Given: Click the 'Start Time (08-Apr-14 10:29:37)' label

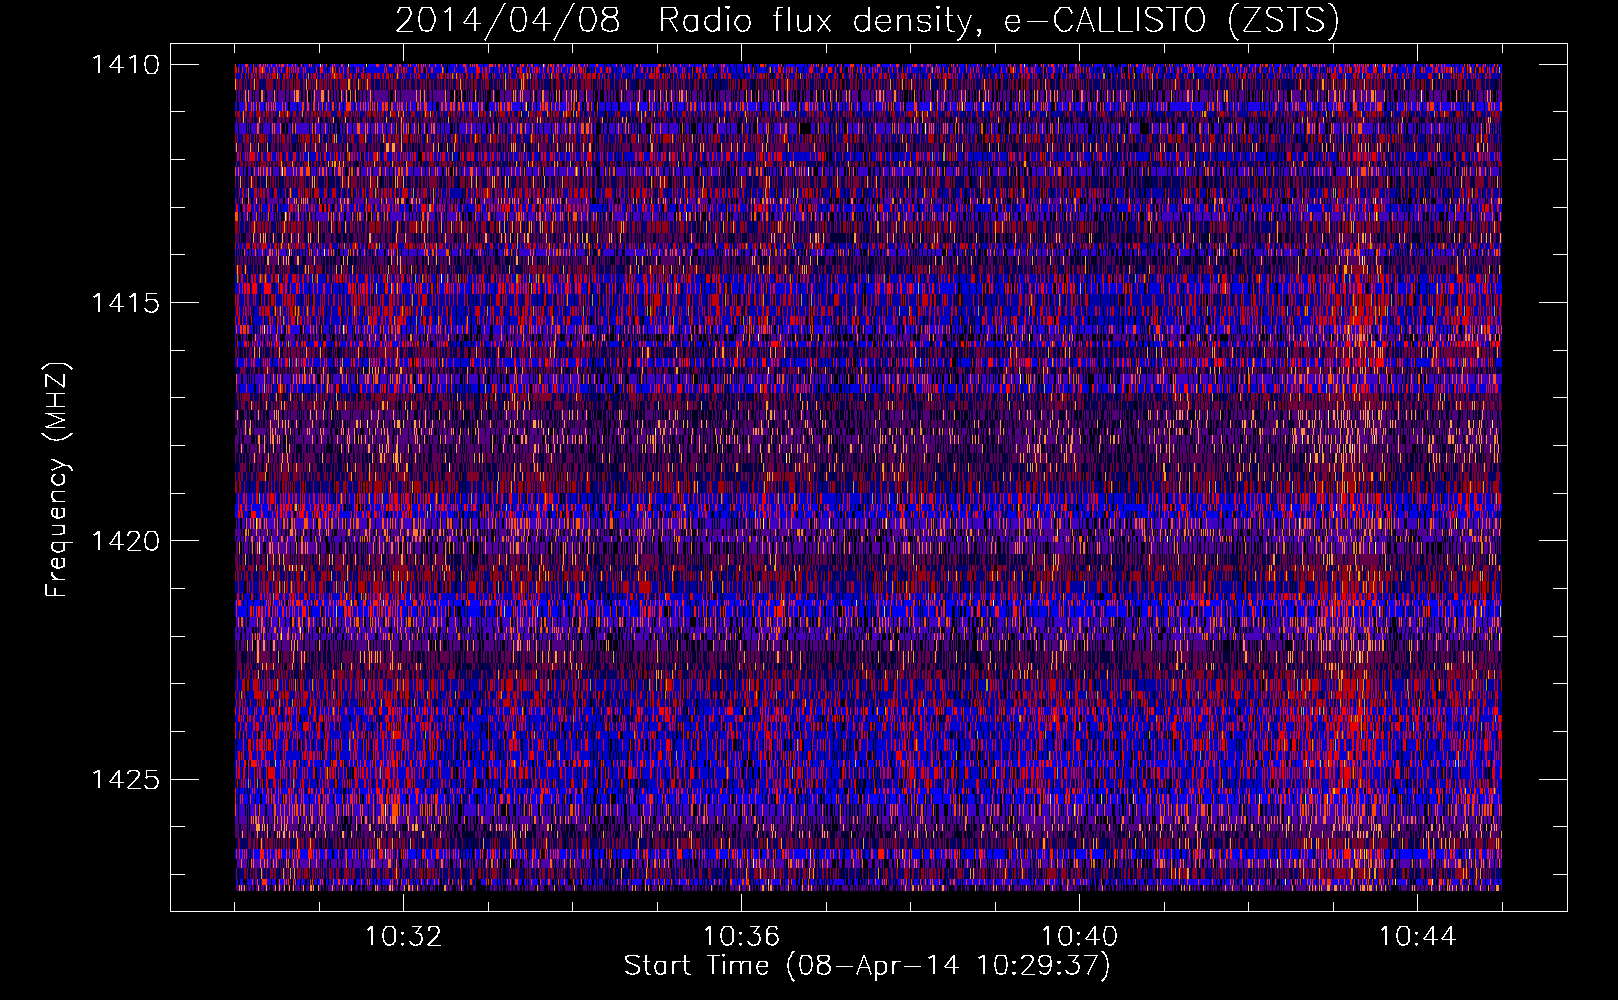Looking at the screenshot, I should [867, 966].
